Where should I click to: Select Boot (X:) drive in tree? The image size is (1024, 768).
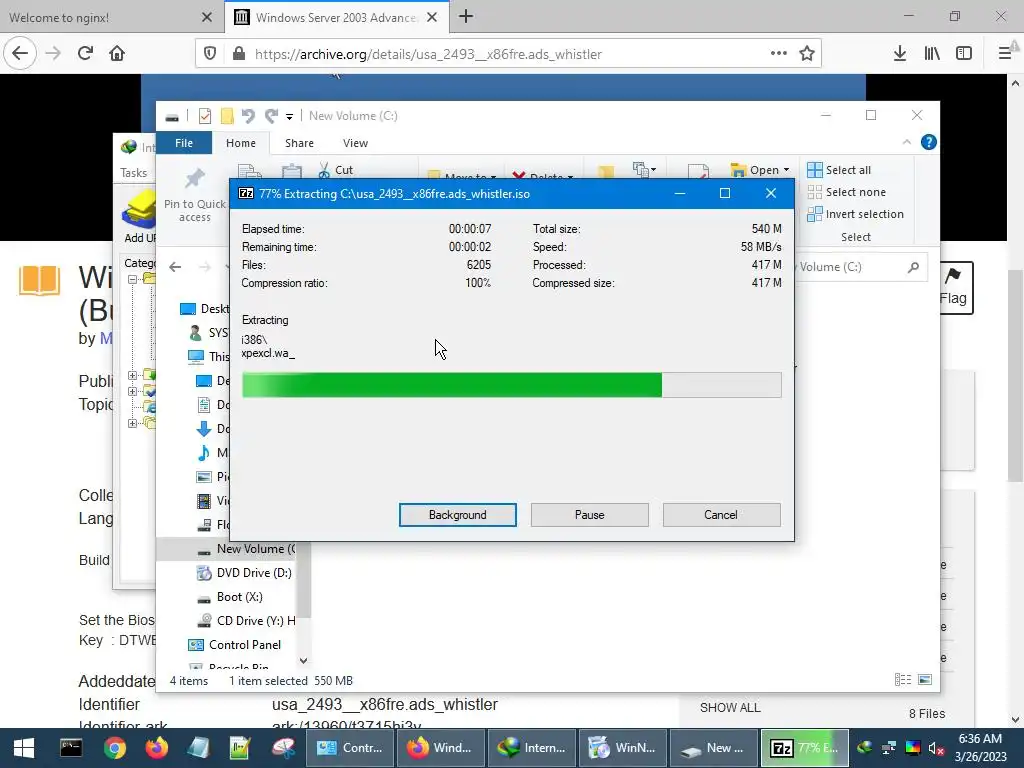(230, 597)
